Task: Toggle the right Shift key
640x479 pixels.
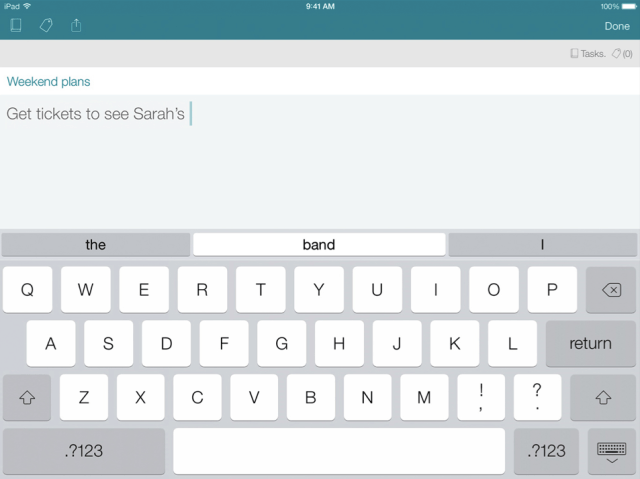Action: tap(603, 397)
